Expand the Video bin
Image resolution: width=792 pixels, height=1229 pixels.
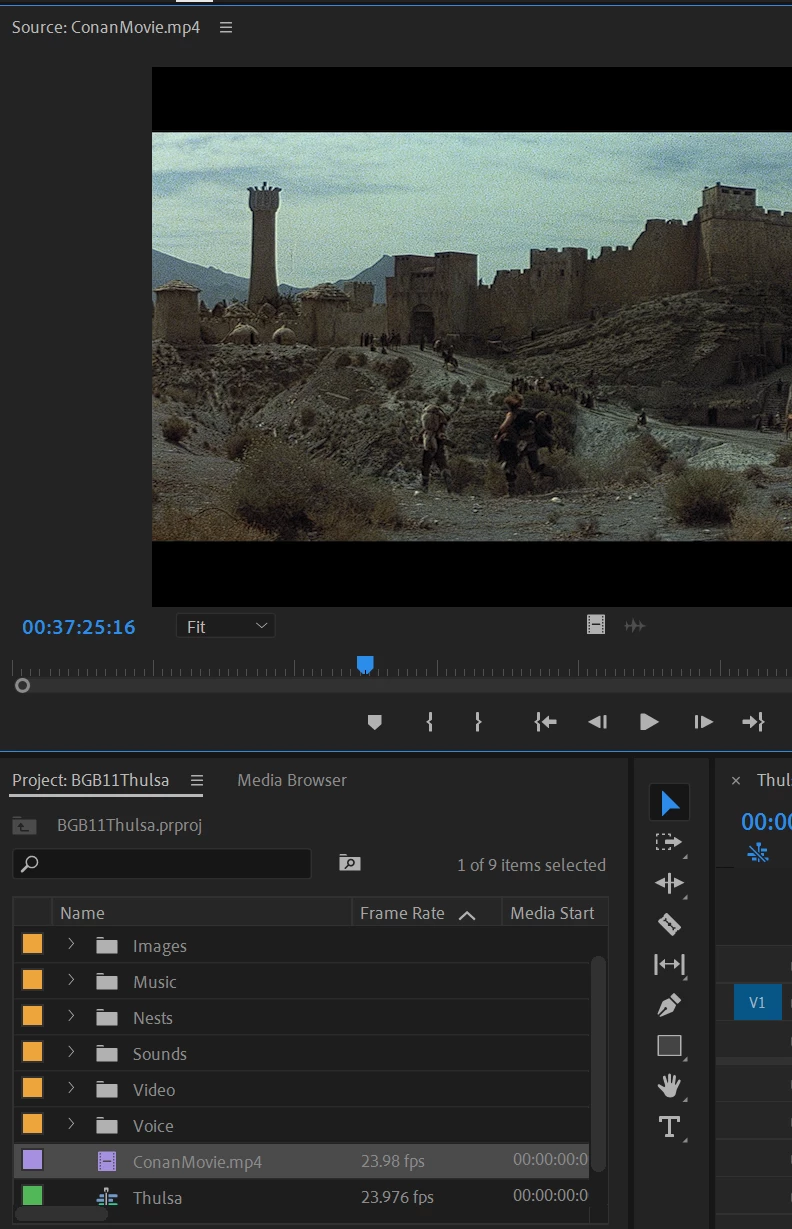[71, 1088]
